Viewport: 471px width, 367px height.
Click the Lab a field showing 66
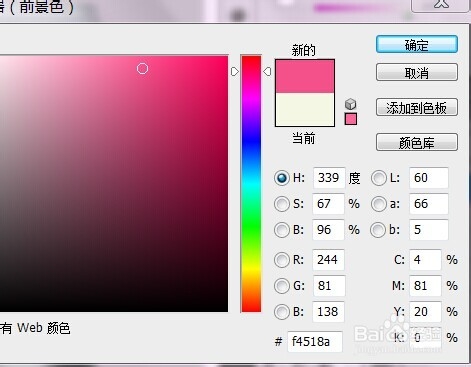[429, 204]
